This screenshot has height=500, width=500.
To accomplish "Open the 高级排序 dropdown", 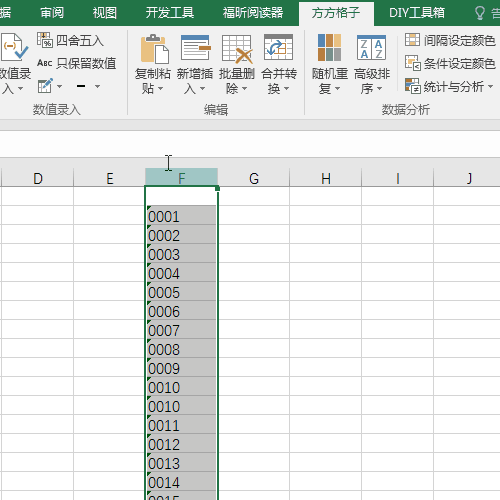I will point(379,89).
